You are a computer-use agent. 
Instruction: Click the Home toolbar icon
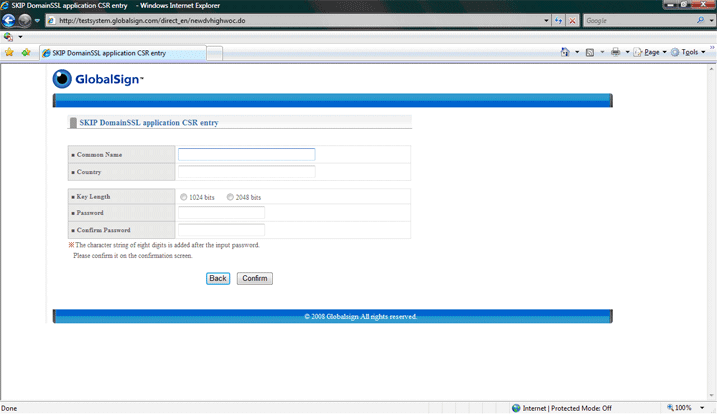tap(565, 52)
